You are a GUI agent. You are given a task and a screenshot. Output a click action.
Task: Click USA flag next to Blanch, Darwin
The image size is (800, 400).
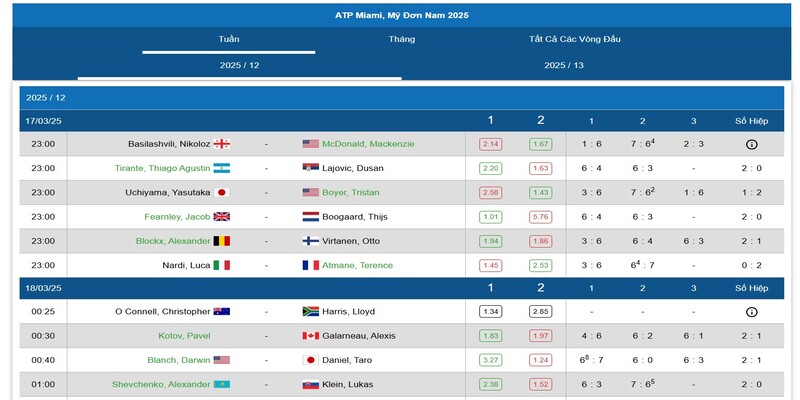pyautogui.click(x=221, y=360)
